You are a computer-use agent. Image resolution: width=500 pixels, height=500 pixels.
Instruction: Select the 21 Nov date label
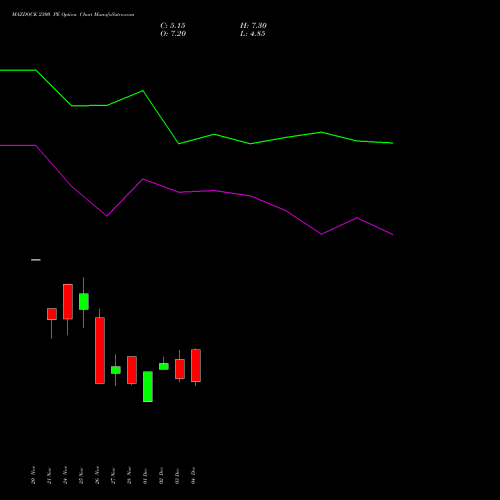tap(49, 476)
